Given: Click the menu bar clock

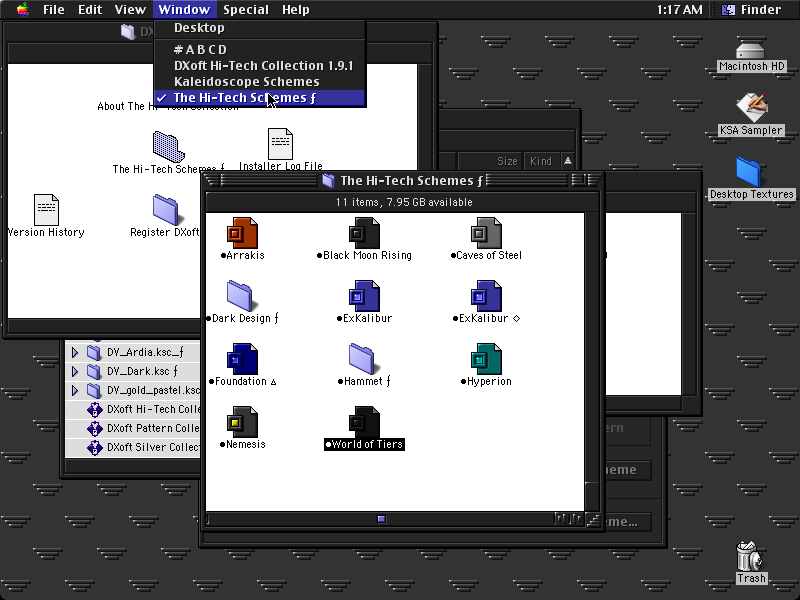Looking at the screenshot, I should tap(680, 10).
